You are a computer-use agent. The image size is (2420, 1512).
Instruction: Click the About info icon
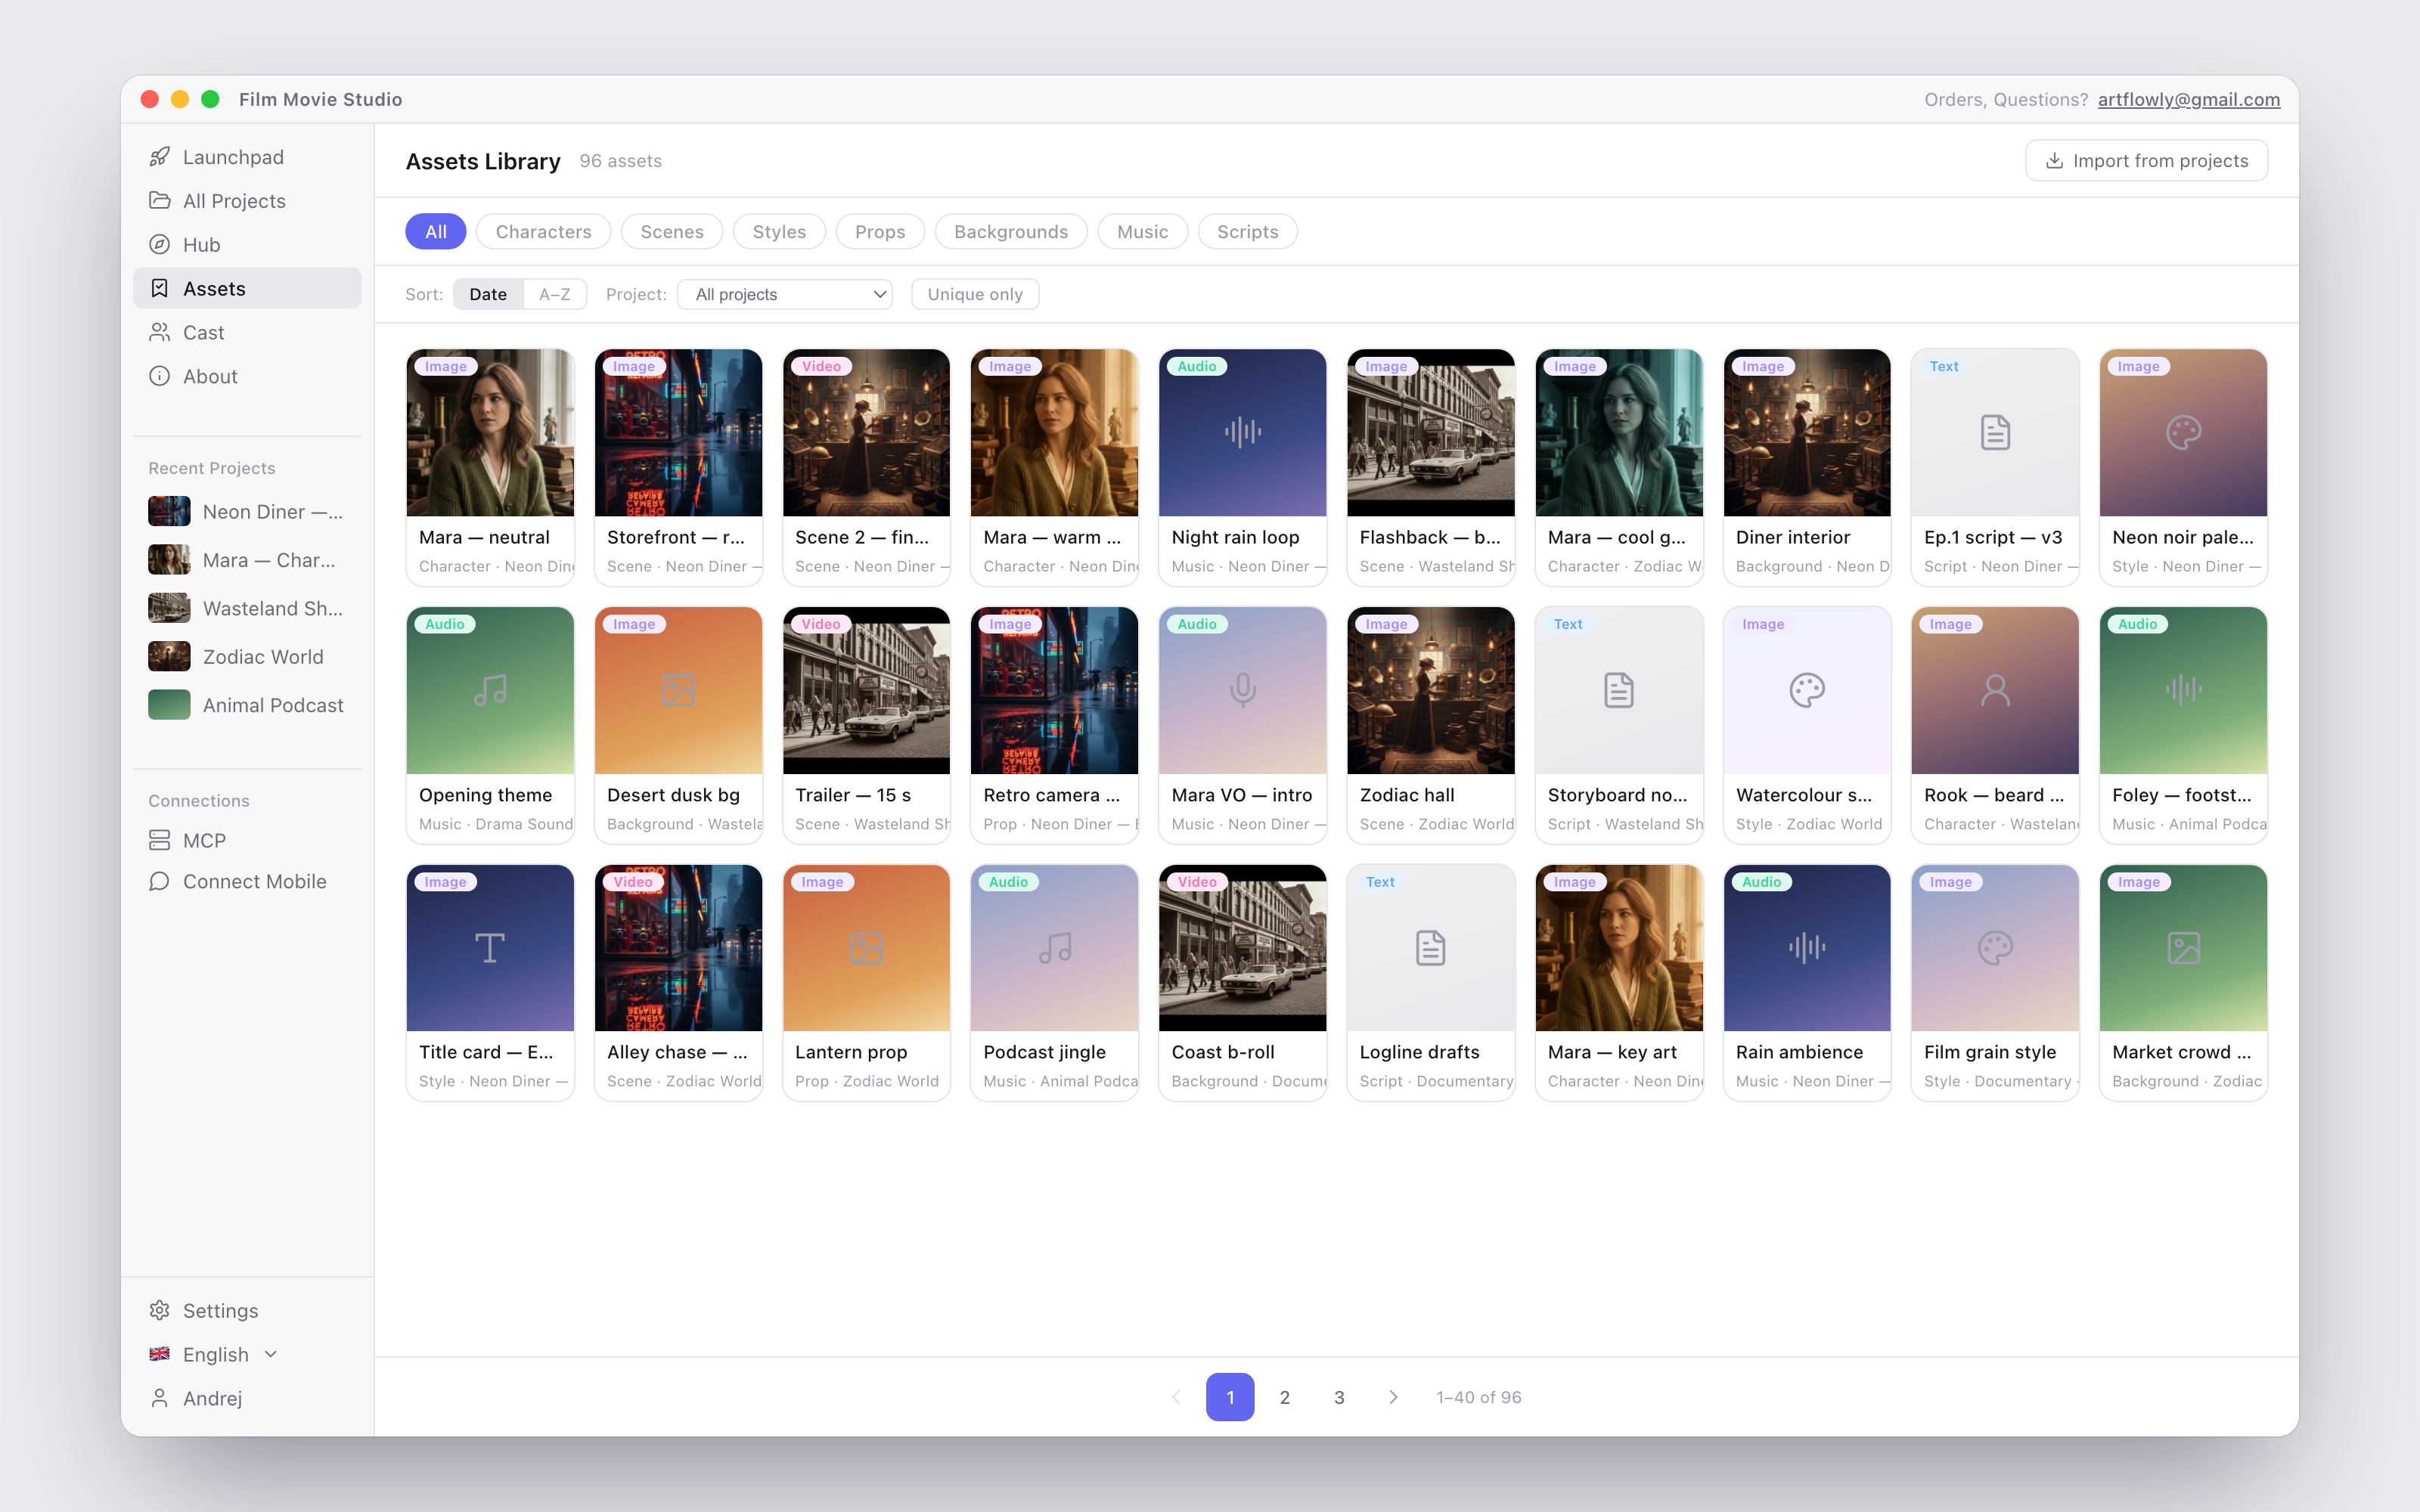[159, 376]
